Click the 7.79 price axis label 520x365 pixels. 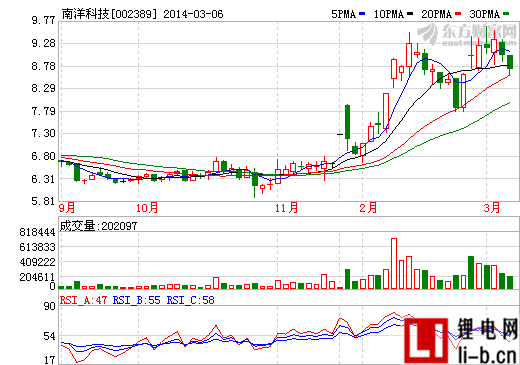[x=43, y=111]
